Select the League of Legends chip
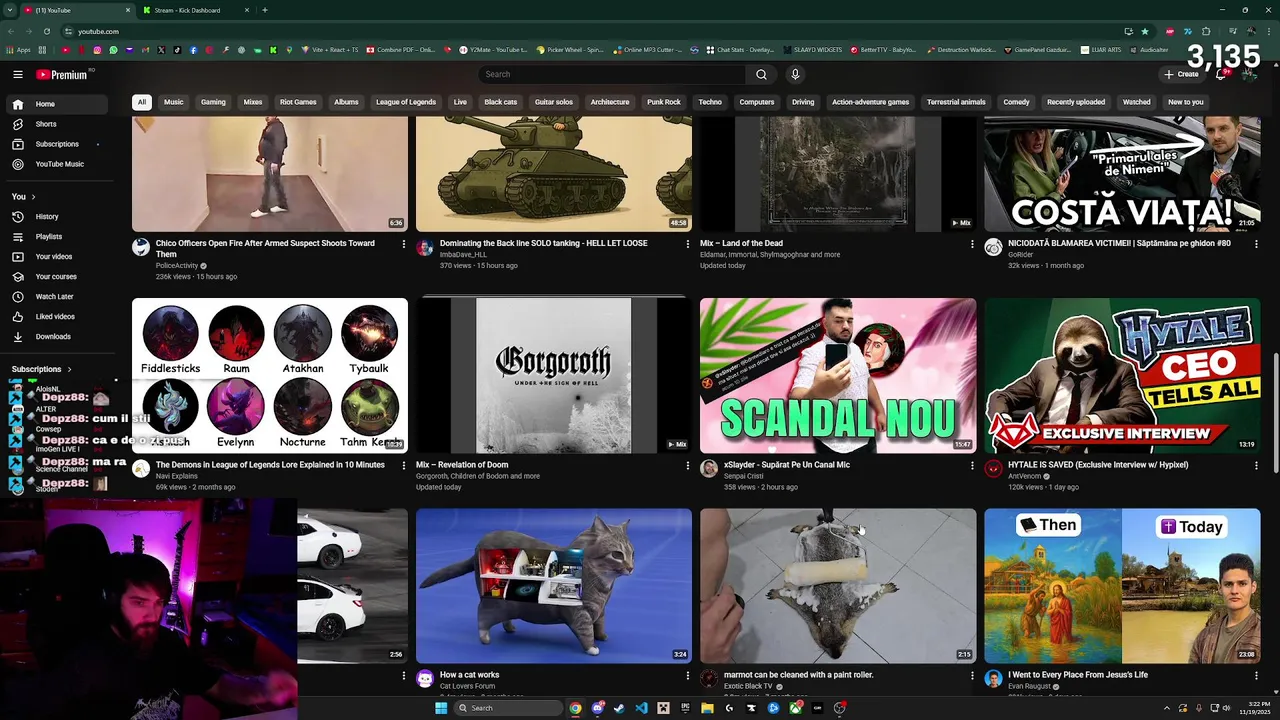Screen dimensions: 1280x720 (406, 102)
